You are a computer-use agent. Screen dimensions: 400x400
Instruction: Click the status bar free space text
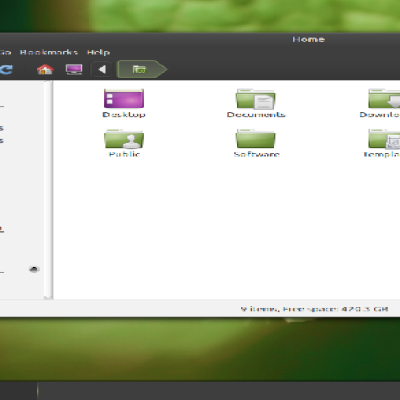pyautogui.click(x=314, y=309)
